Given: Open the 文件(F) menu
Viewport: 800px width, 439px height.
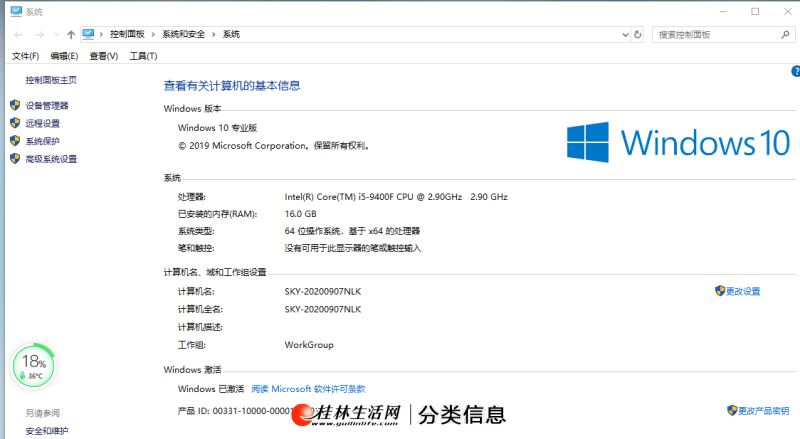Looking at the screenshot, I should coord(25,56).
